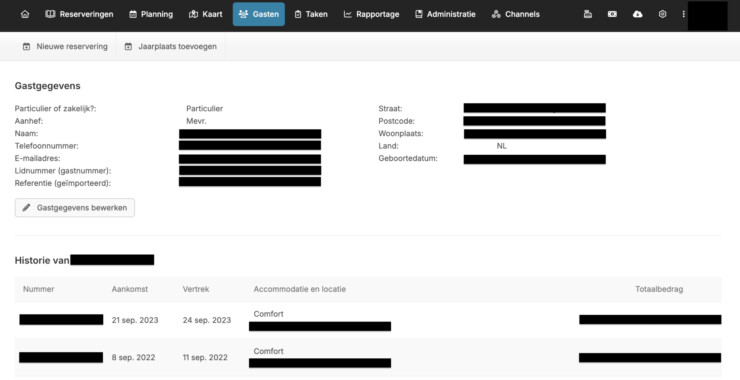Open the Reserveringen menu
The image size is (740, 380).
point(79,14)
